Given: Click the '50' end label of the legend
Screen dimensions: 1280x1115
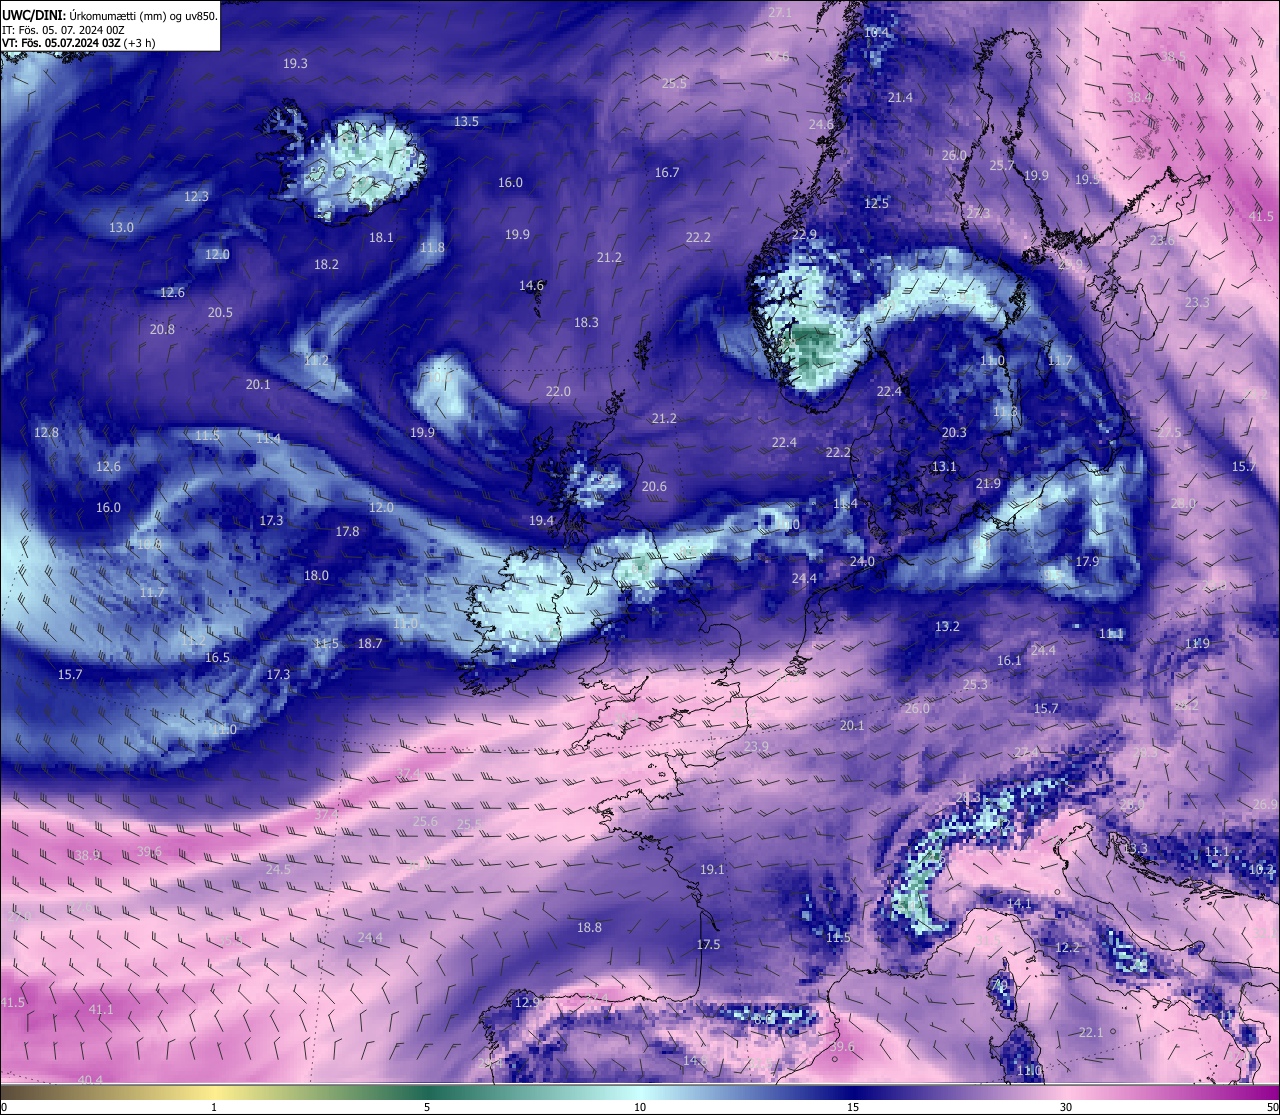Looking at the screenshot, I should 1272,1107.
